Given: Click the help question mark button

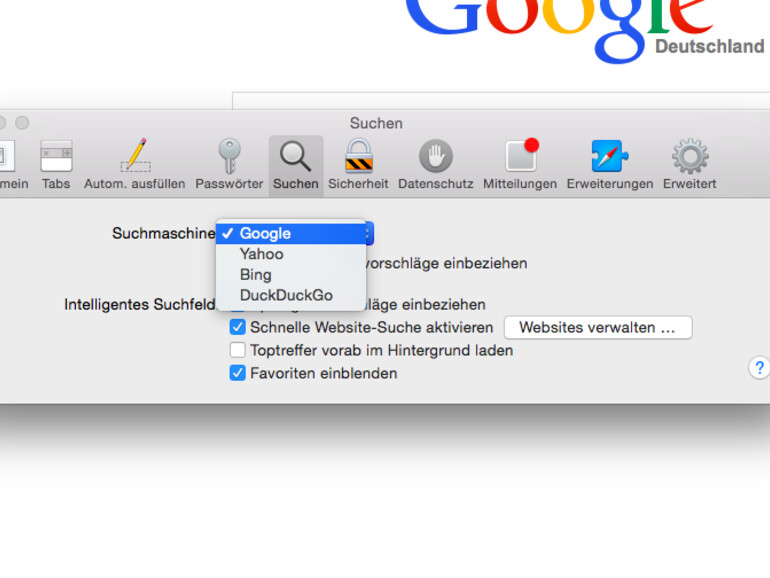Looking at the screenshot, I should click(759, 367).
